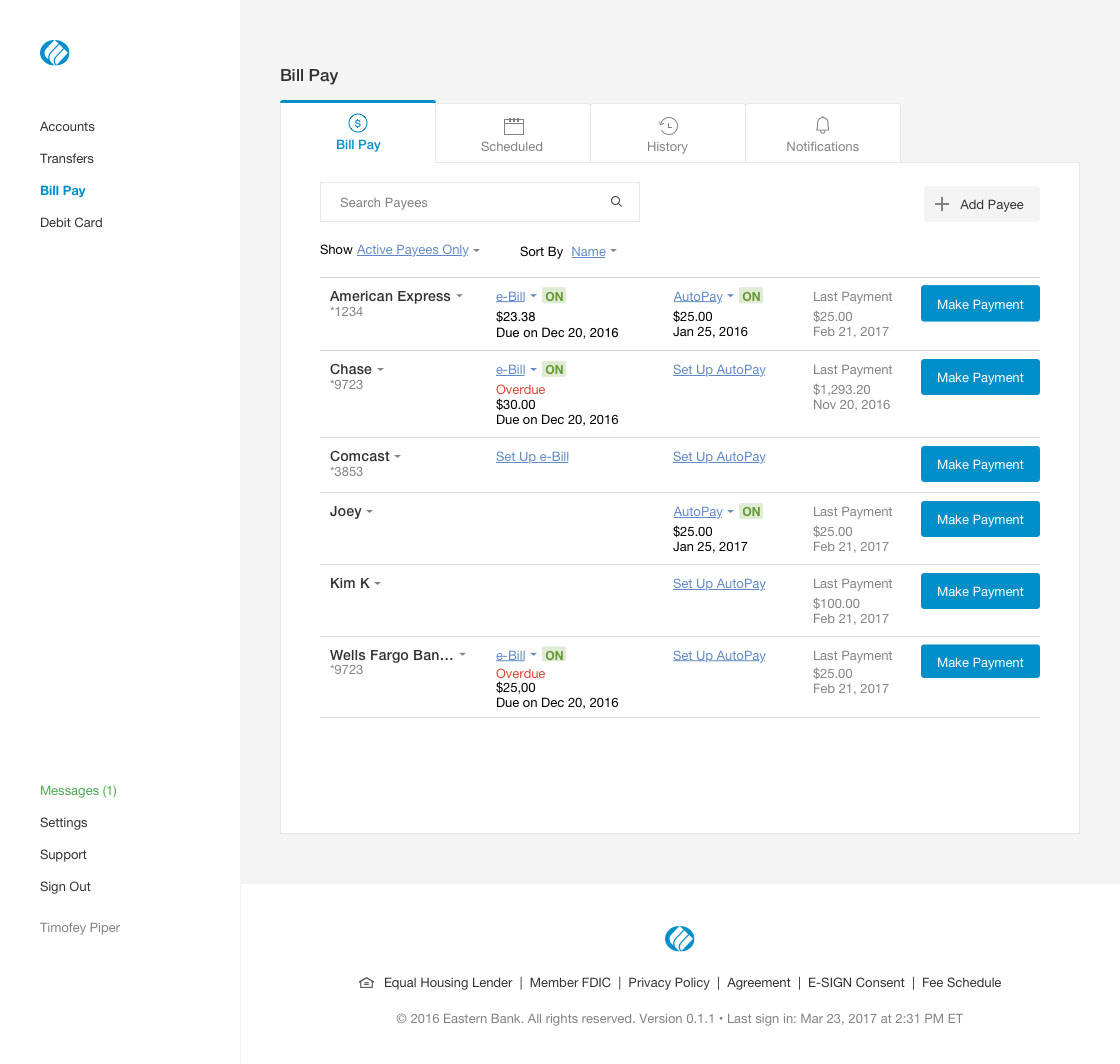The width and height of the screenshot is (1120, 1064).
Task: Click the user name Timofey Piper
Action: (x=80, y=928)
